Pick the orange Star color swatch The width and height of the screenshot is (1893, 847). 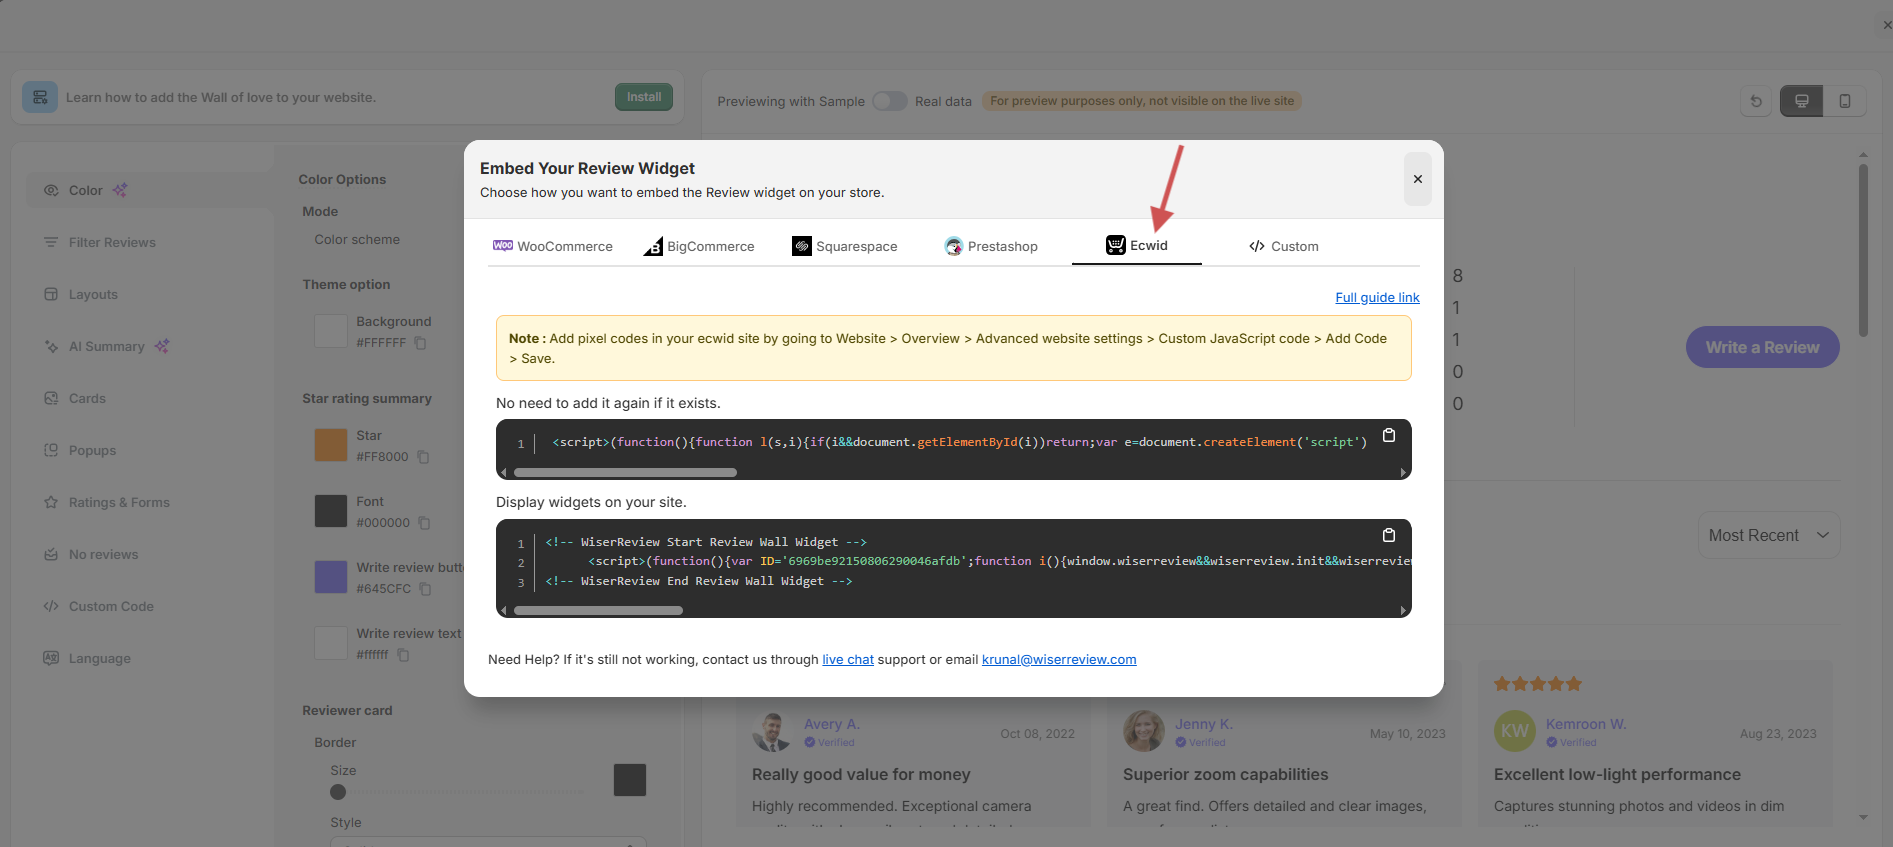[x=331, y=445]
